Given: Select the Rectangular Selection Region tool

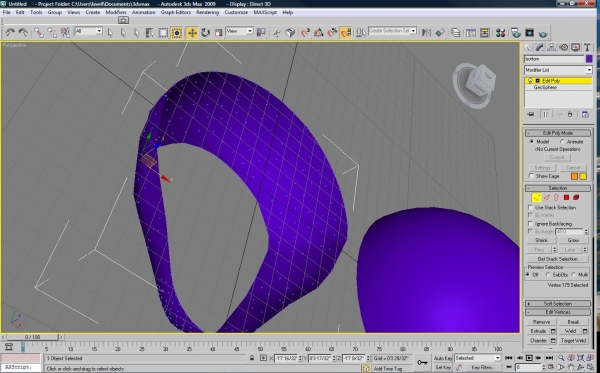Looking at the screenshot, I should (163, 33).
